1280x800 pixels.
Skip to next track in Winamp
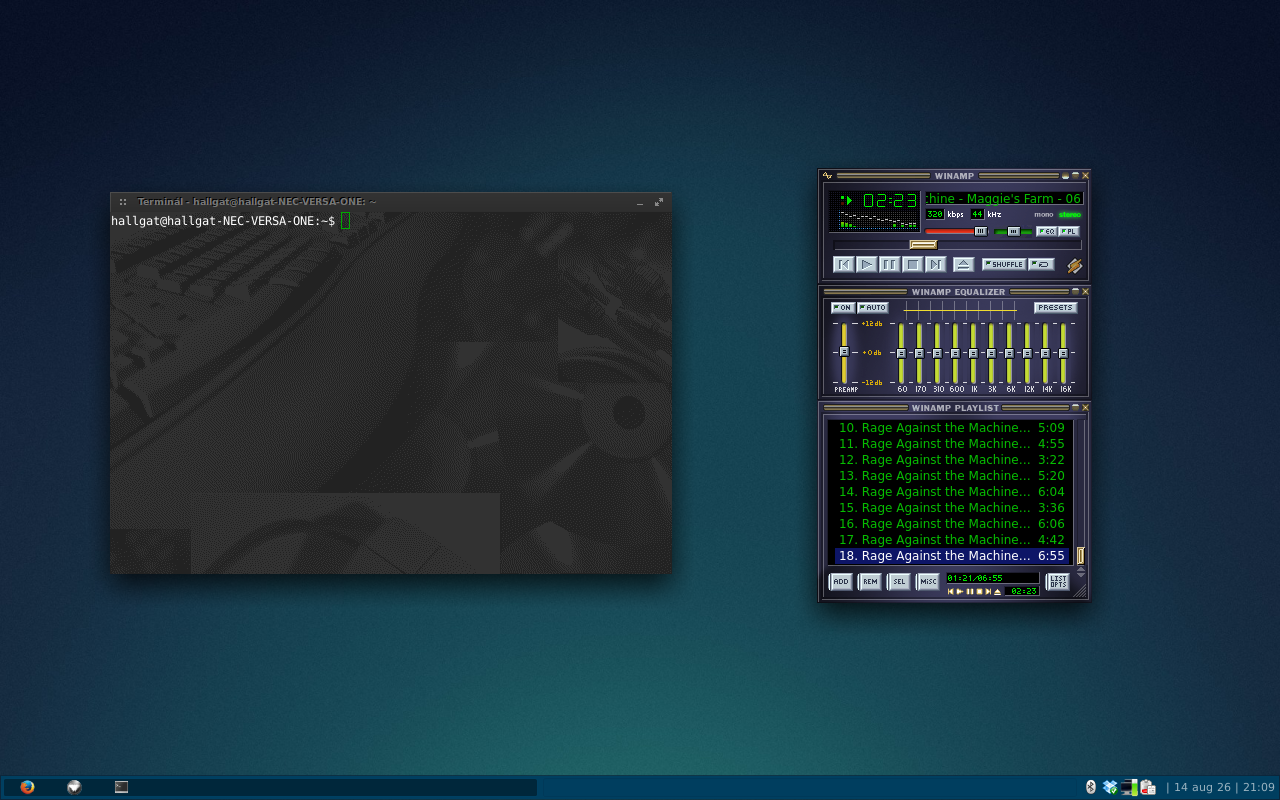[x=935, y=264]
